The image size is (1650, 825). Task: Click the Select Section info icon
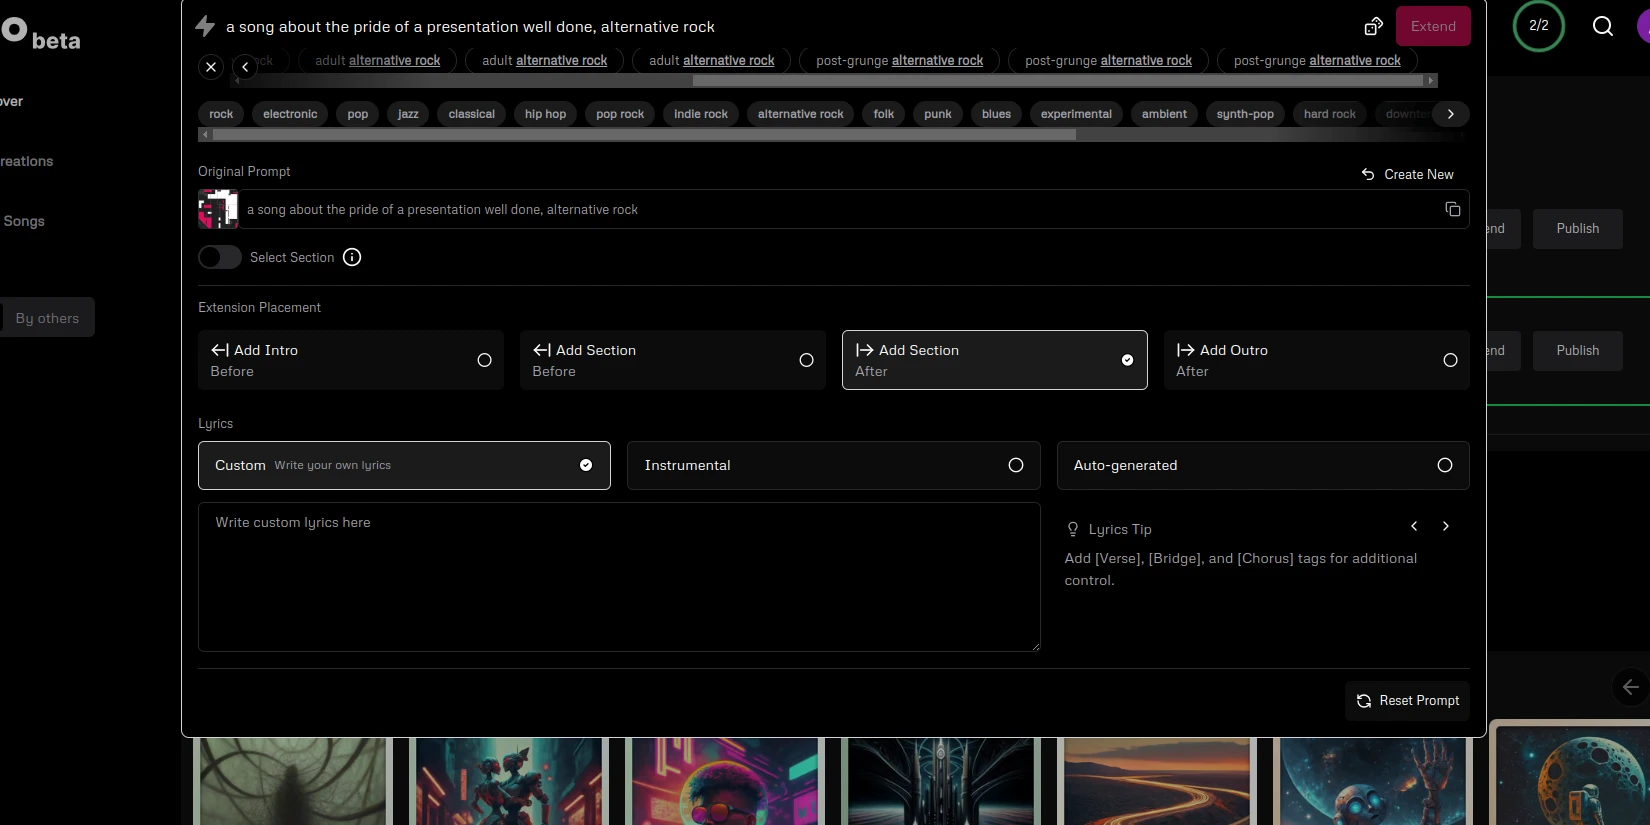(352, 257)
